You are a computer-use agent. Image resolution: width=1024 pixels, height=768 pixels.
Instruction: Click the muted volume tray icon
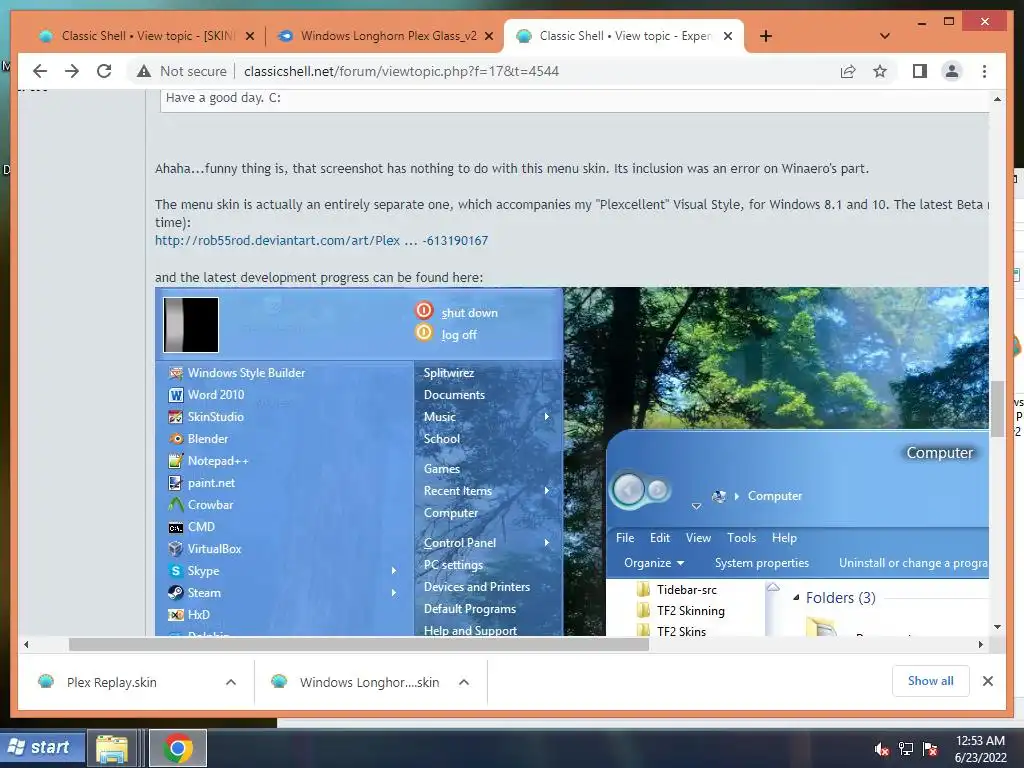click(882, 749)
